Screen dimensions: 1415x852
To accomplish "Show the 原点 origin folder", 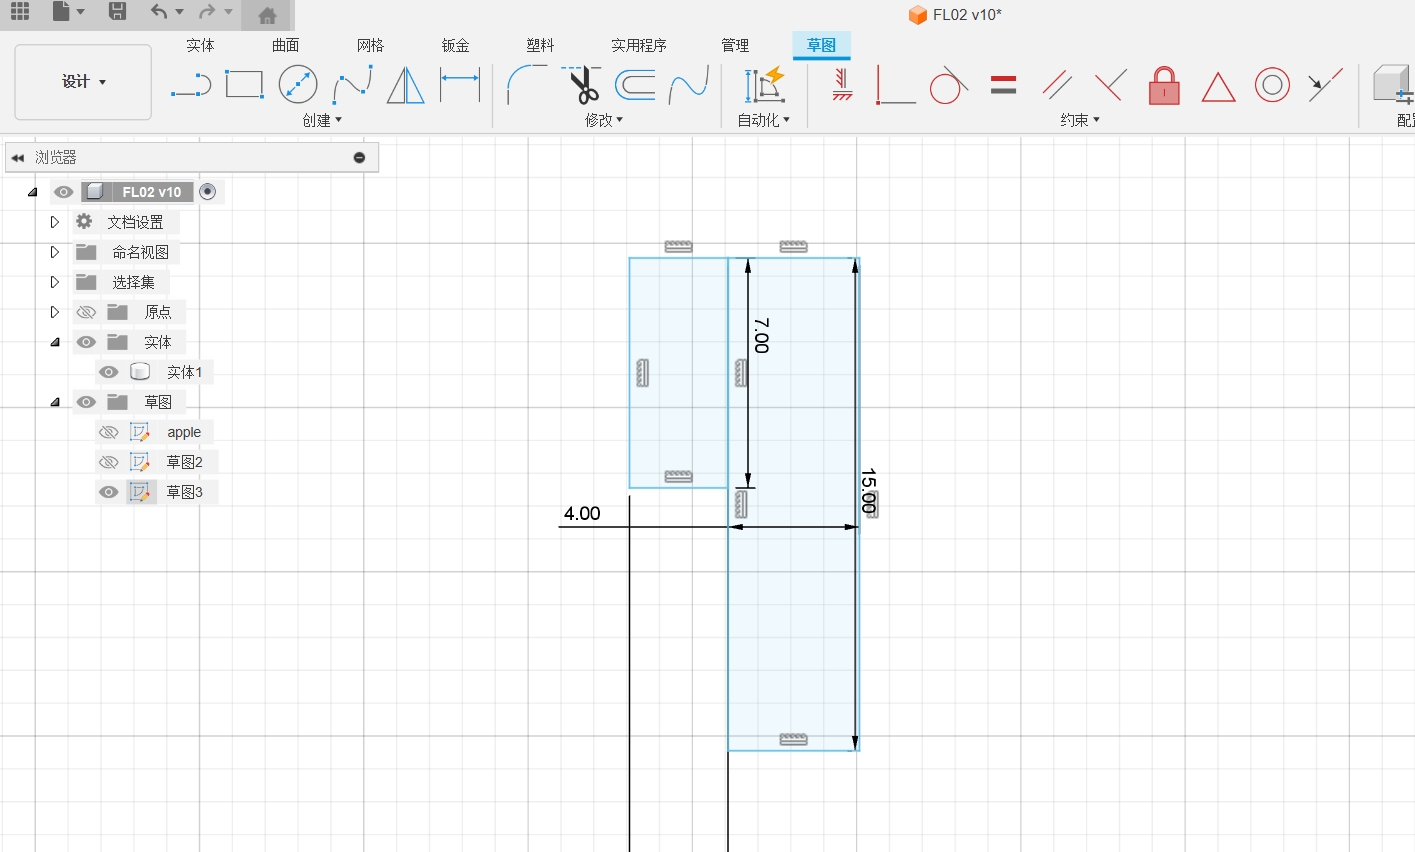I will [86, 312].
